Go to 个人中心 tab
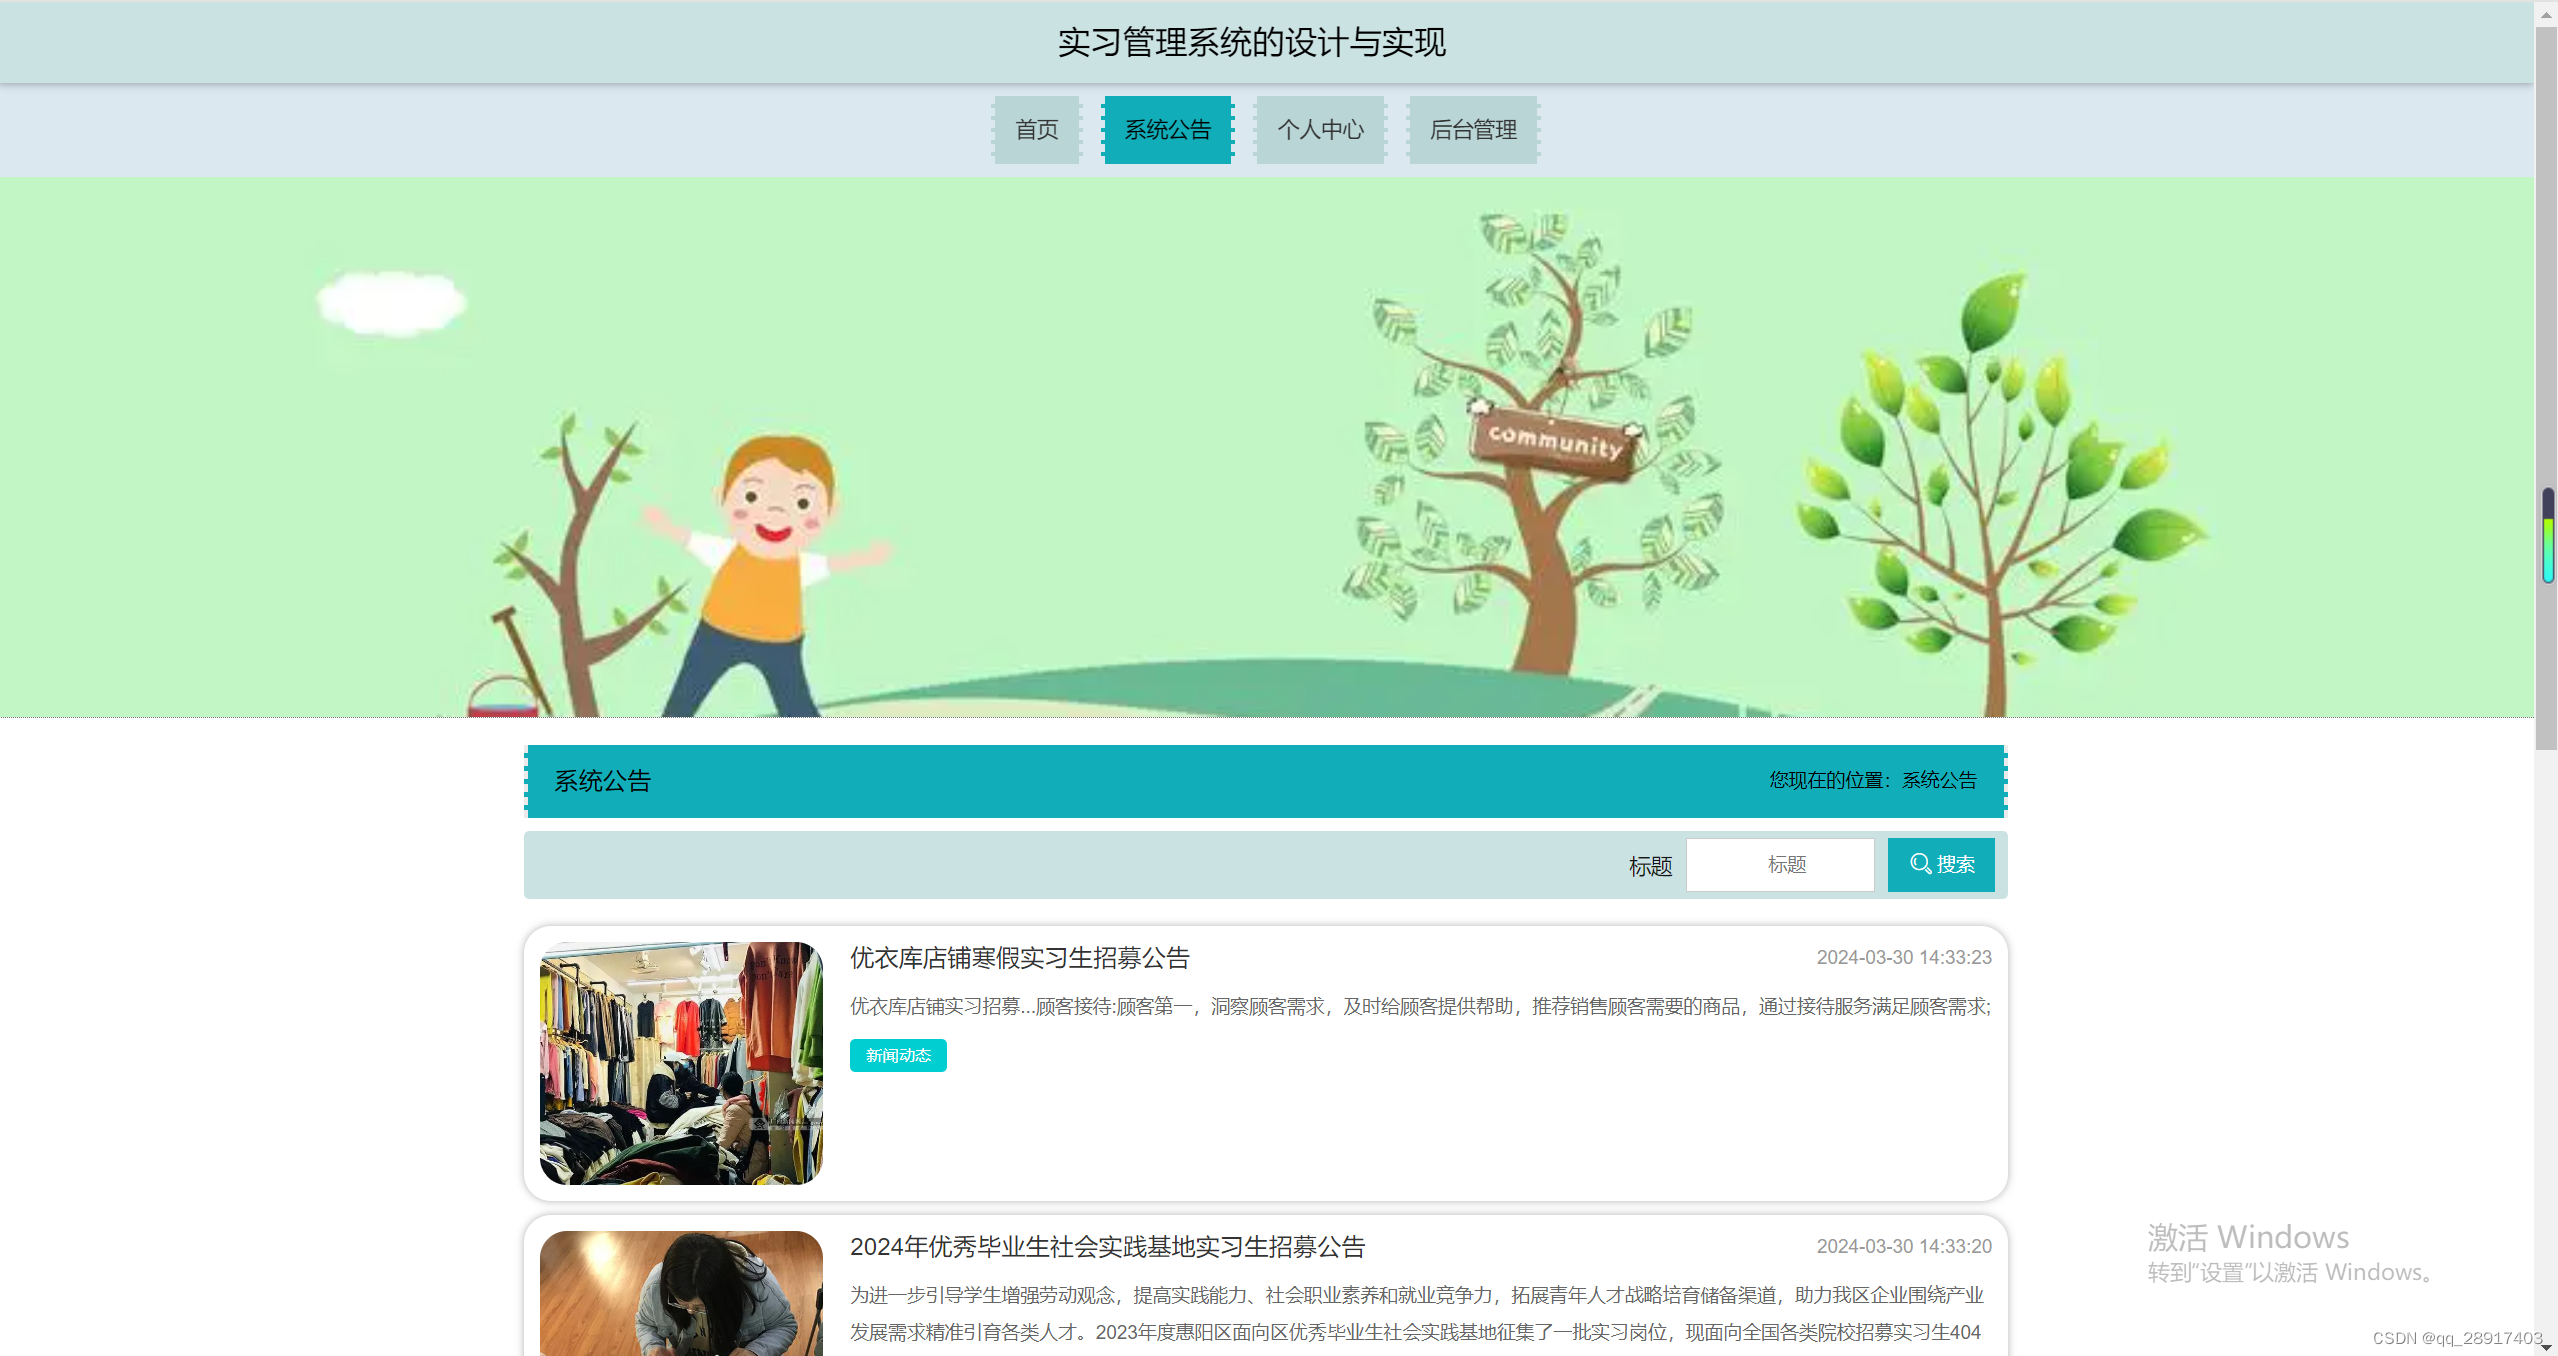The image size is (2558, 1356). pos(1320,130)
